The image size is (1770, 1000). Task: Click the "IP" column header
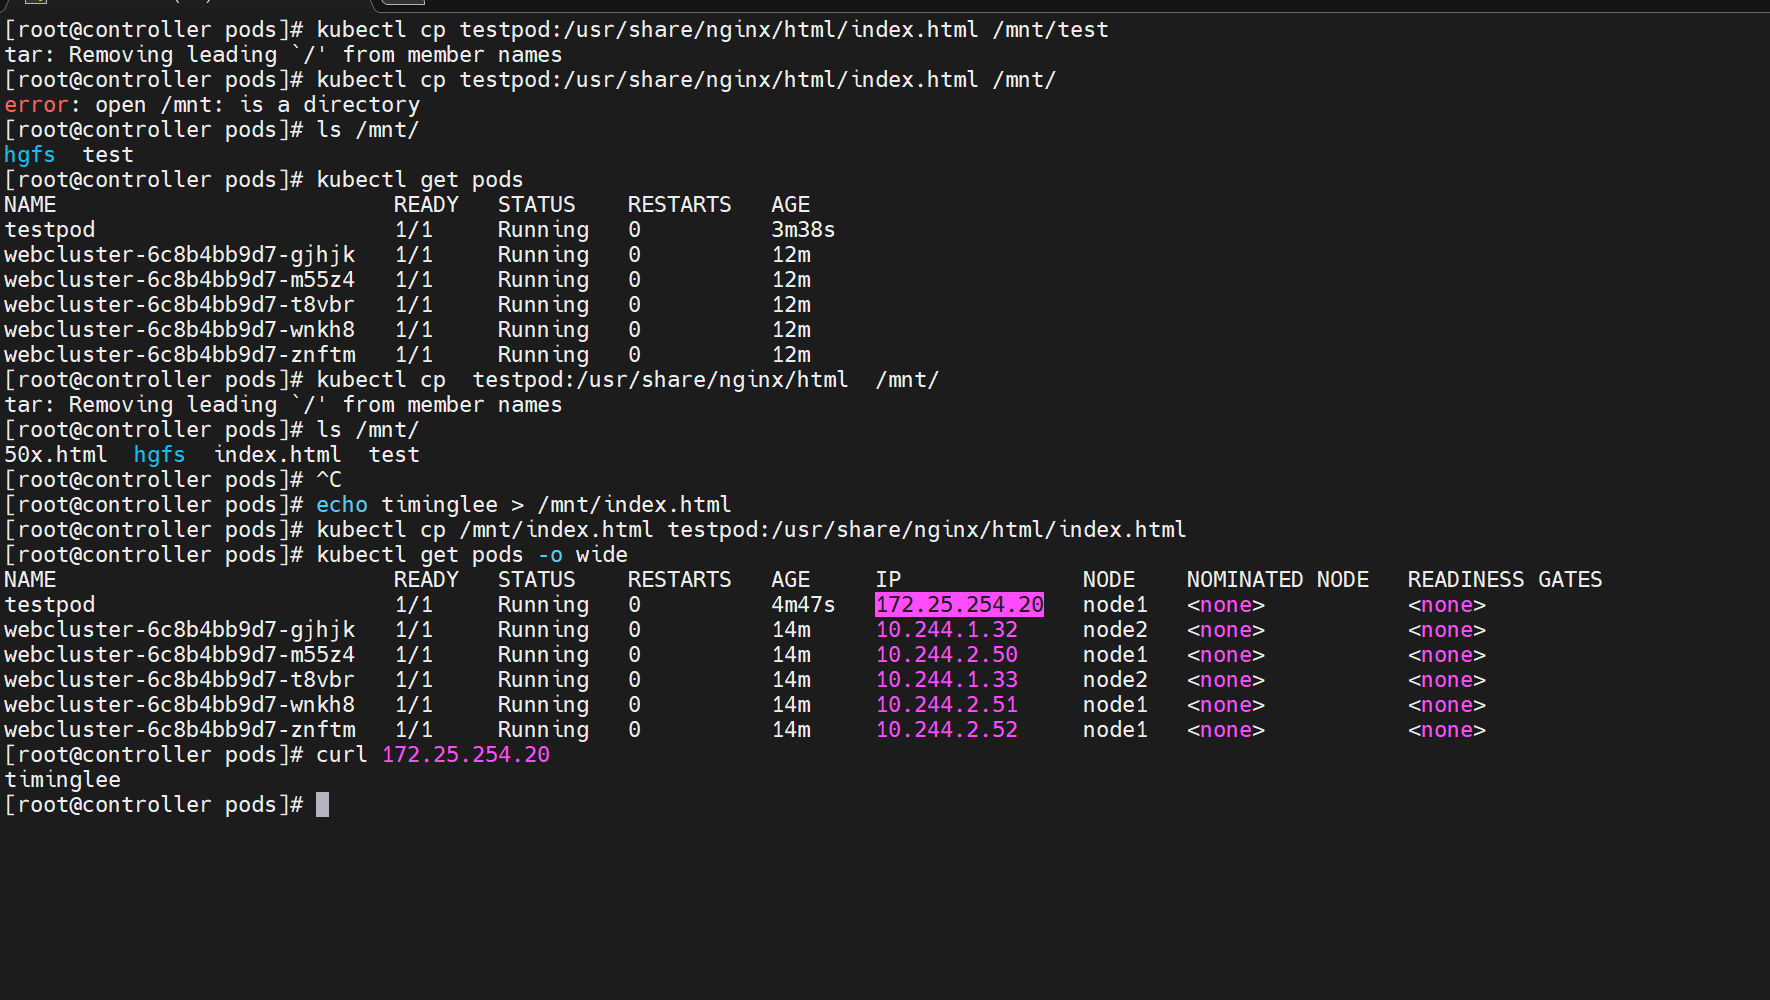[x=888, y=580]
